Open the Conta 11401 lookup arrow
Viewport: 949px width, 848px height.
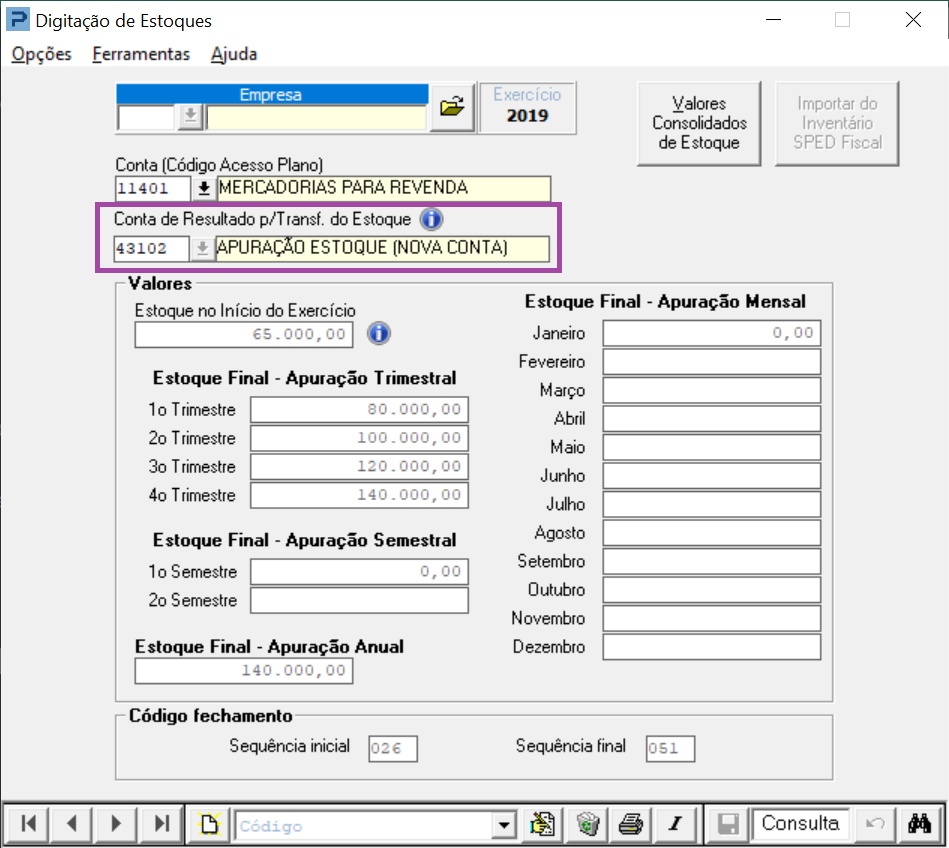tap(204, 188)
